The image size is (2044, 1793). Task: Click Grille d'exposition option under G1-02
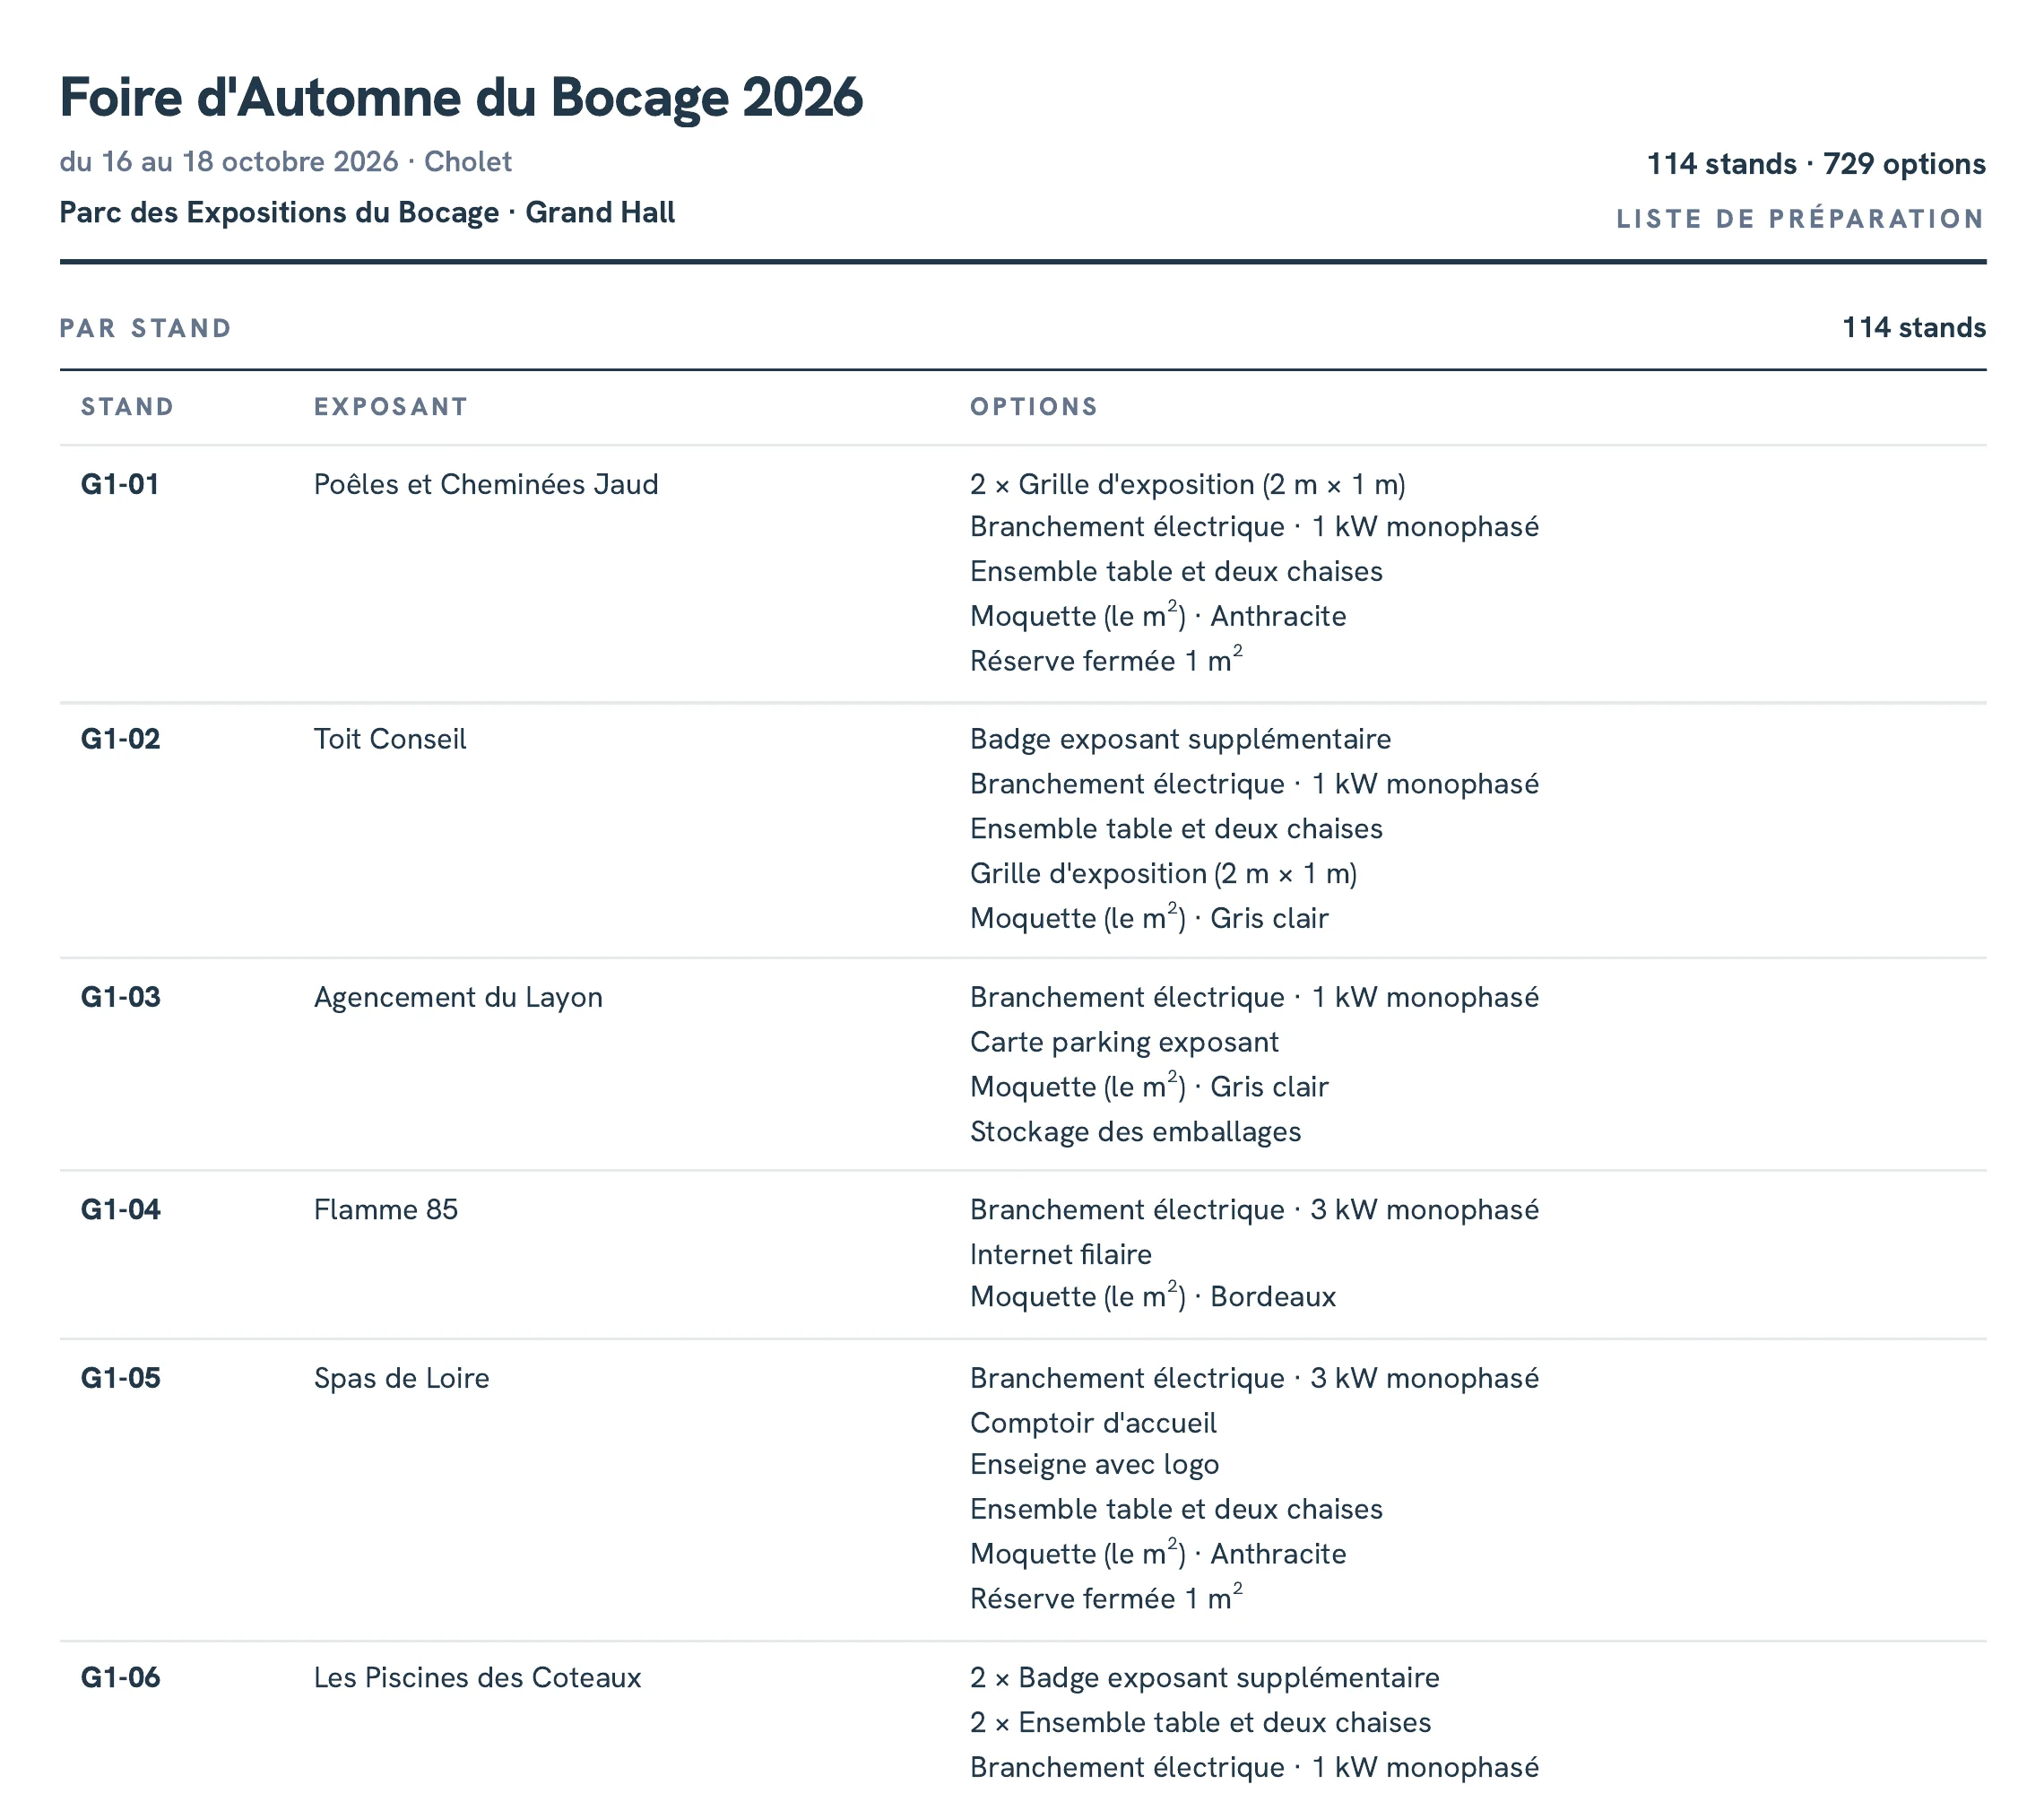coord(1164,874)
